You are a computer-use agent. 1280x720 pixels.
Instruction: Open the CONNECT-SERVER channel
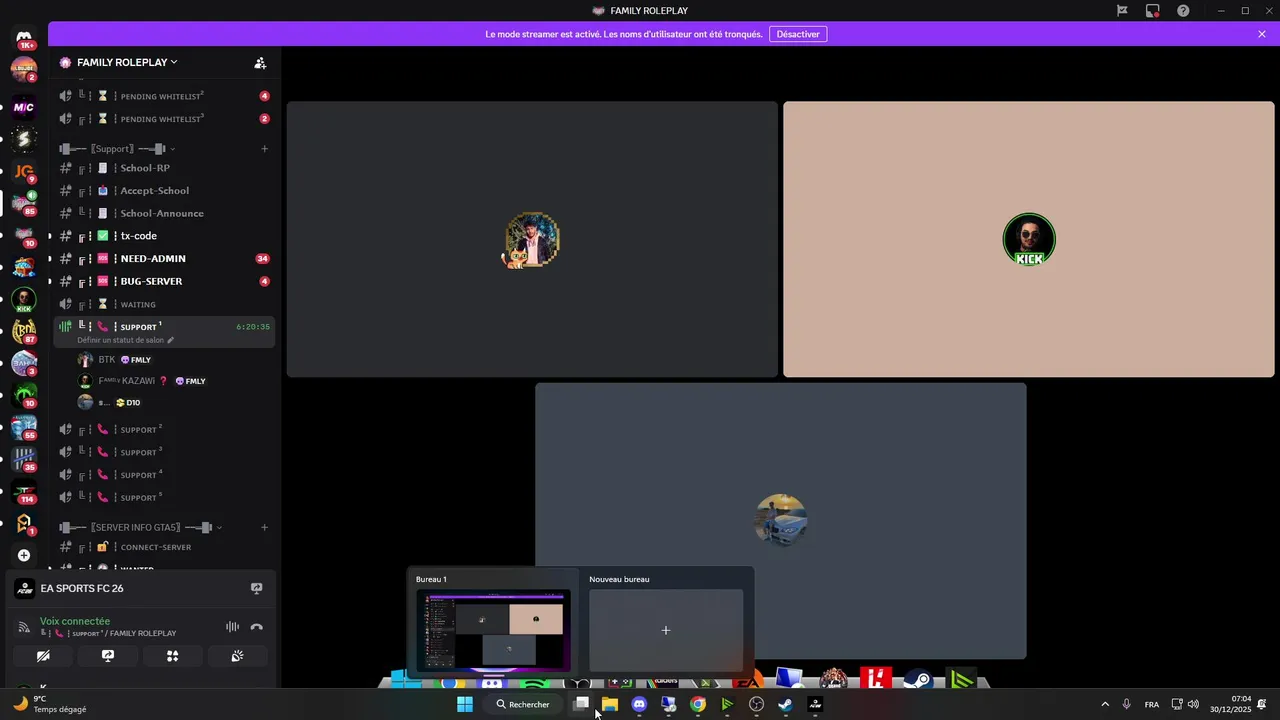click(165, 547)
